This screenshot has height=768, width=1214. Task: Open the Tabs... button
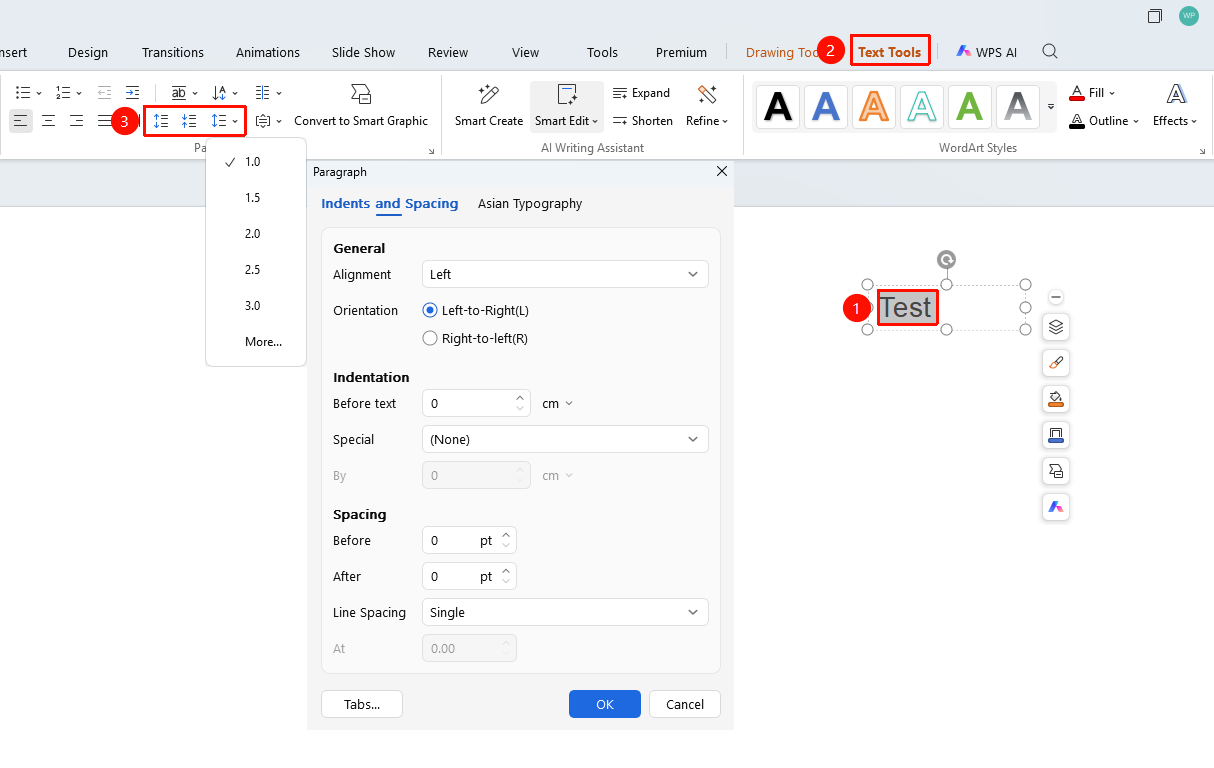tap(362, 704)
